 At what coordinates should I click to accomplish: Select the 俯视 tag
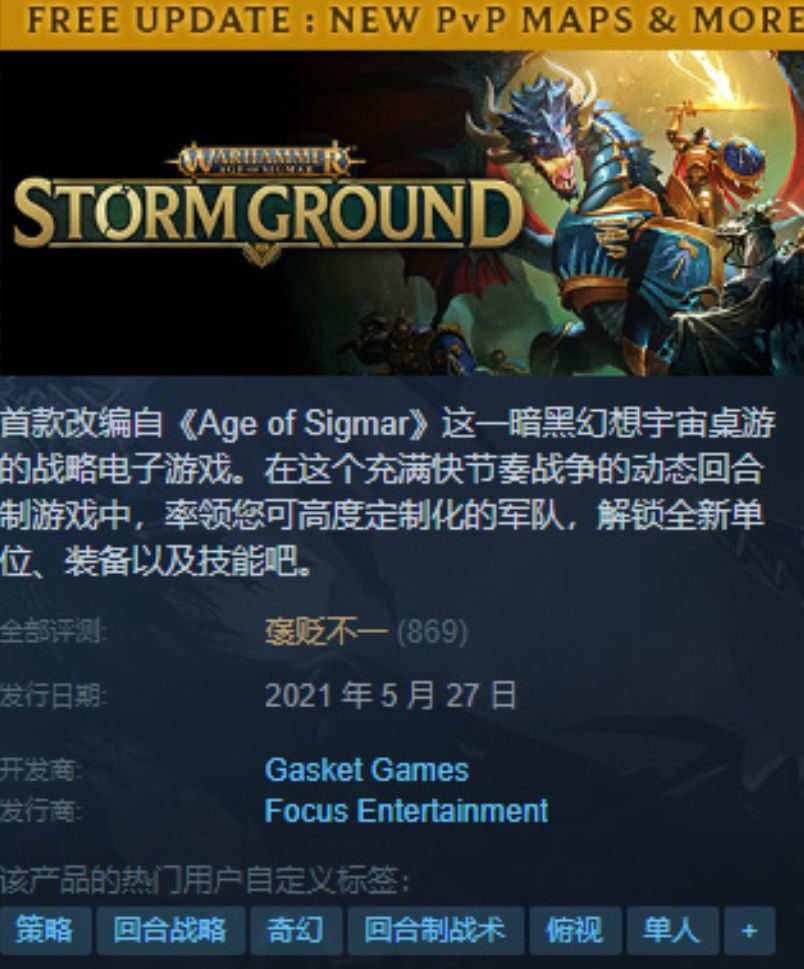(x=575, y=930)
